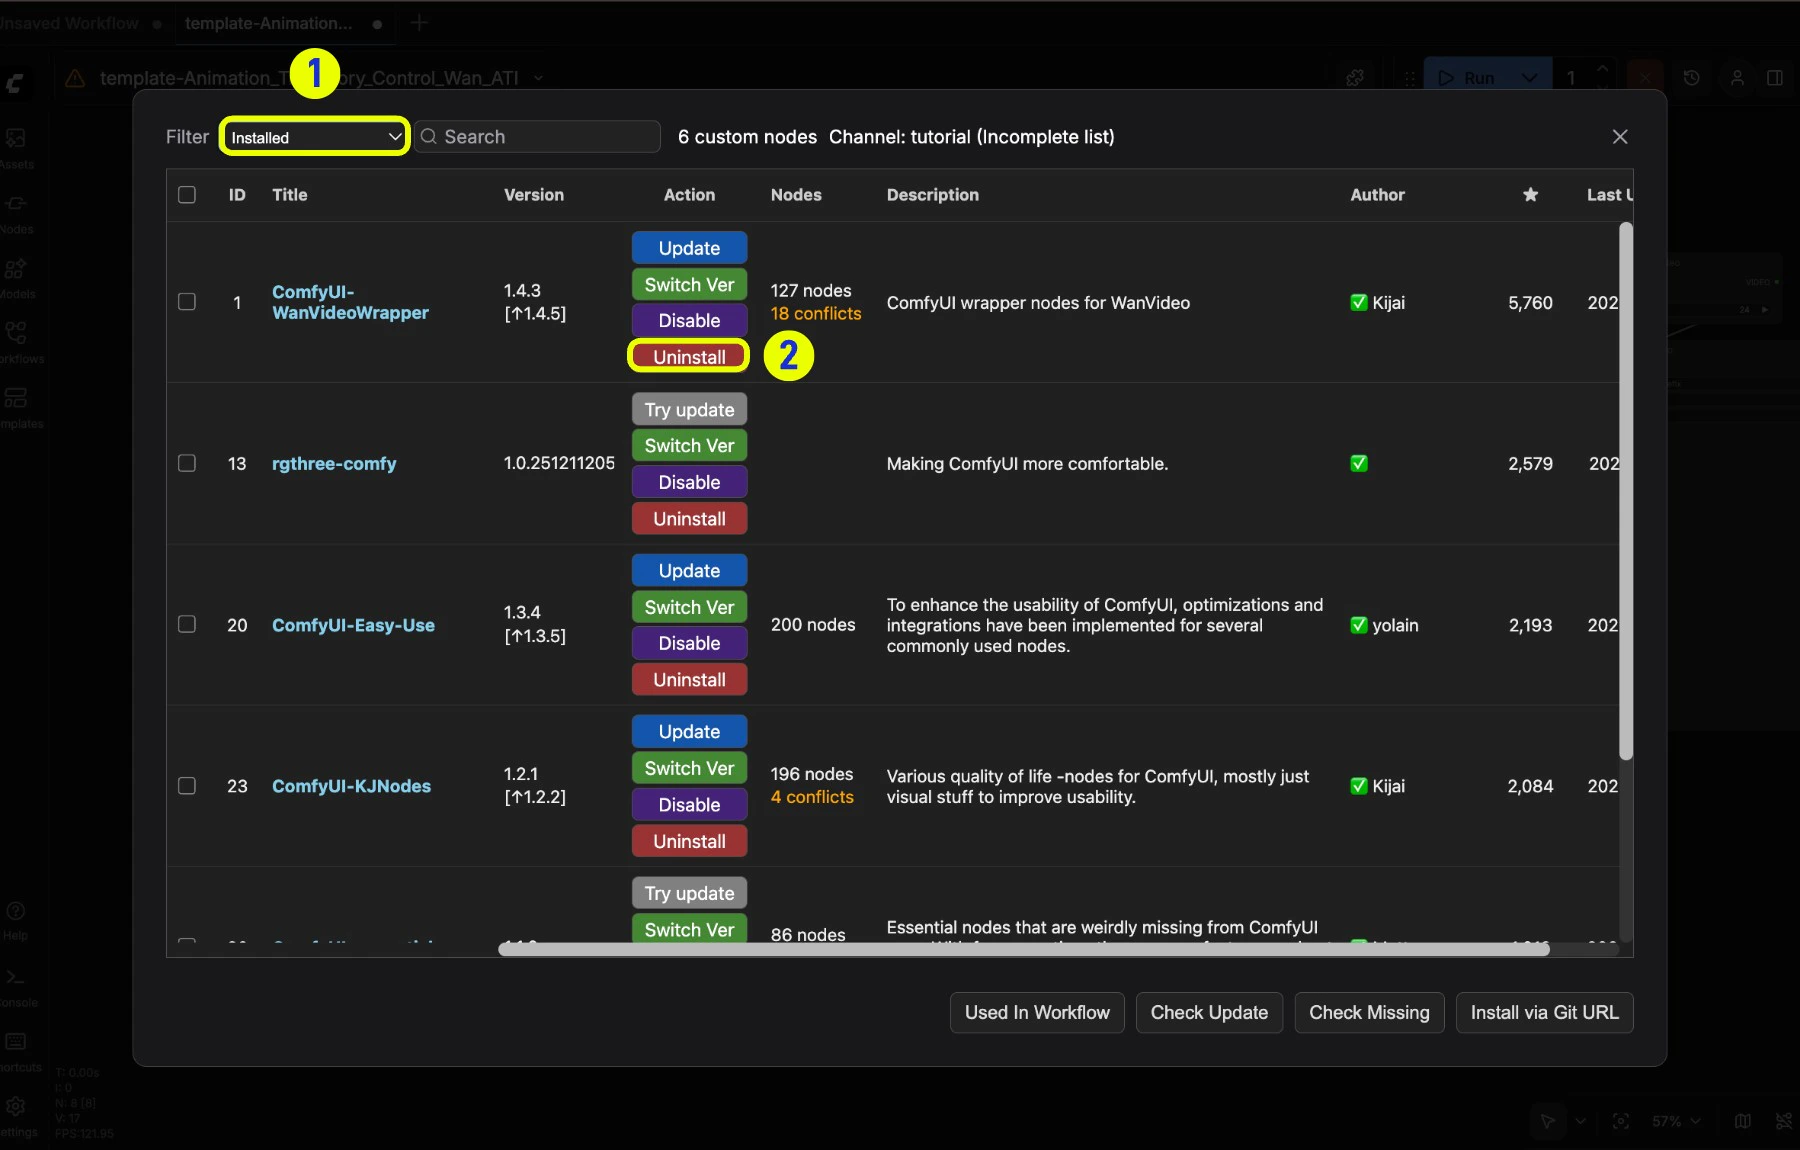Image resolution: width=1800 pixels, height=1150 pixels.
Task: Click the Run button in top toolbar
Action: click(x=1468, y=78)
